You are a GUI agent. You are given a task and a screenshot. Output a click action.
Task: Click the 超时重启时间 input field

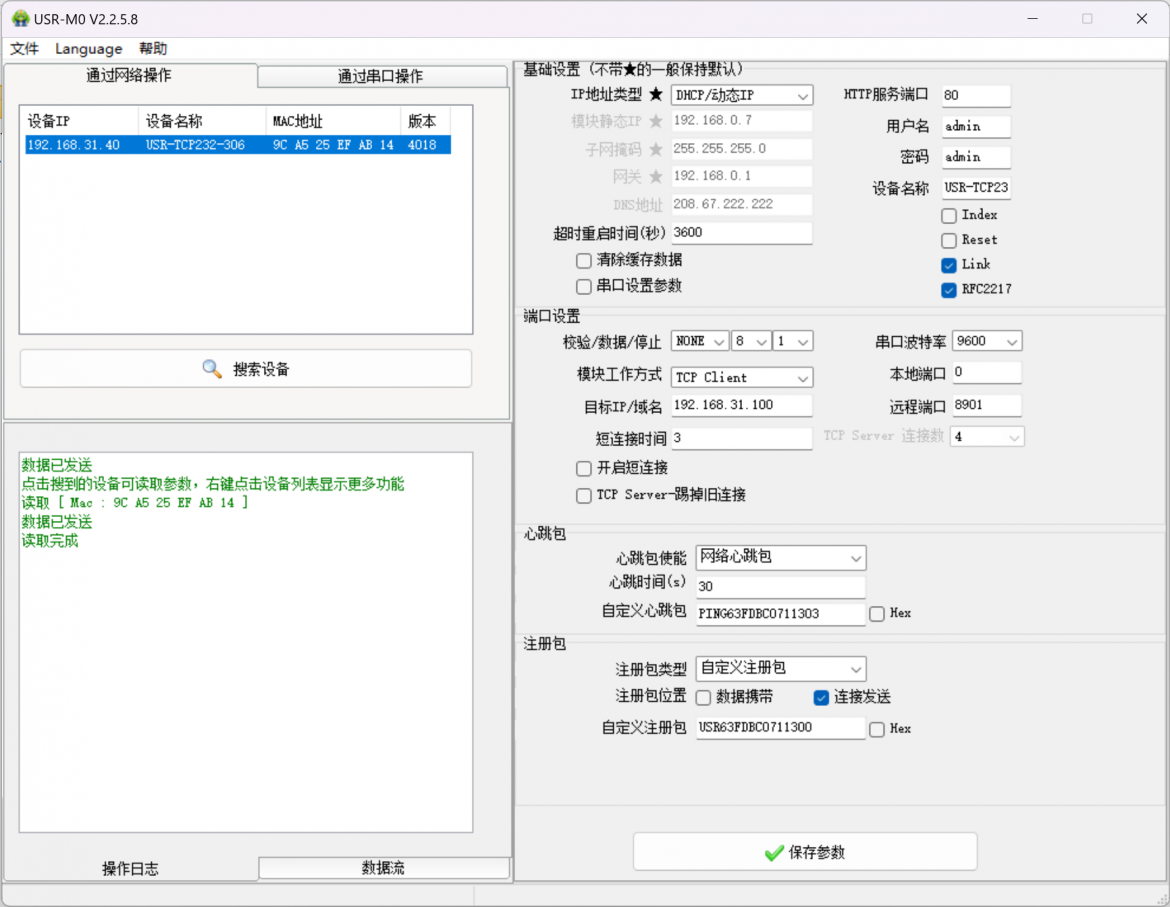point(742,233)
